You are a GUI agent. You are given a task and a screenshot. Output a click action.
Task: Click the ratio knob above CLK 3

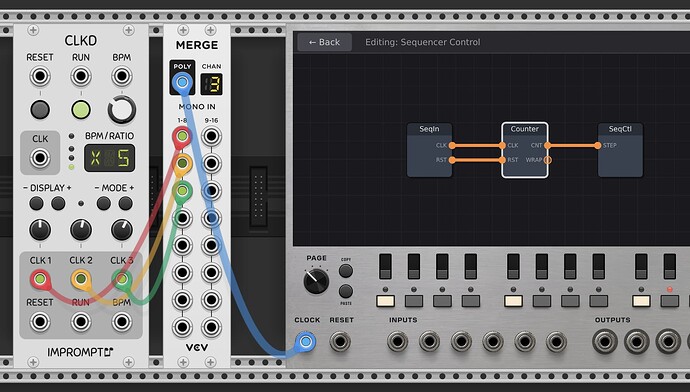point(122,230)
